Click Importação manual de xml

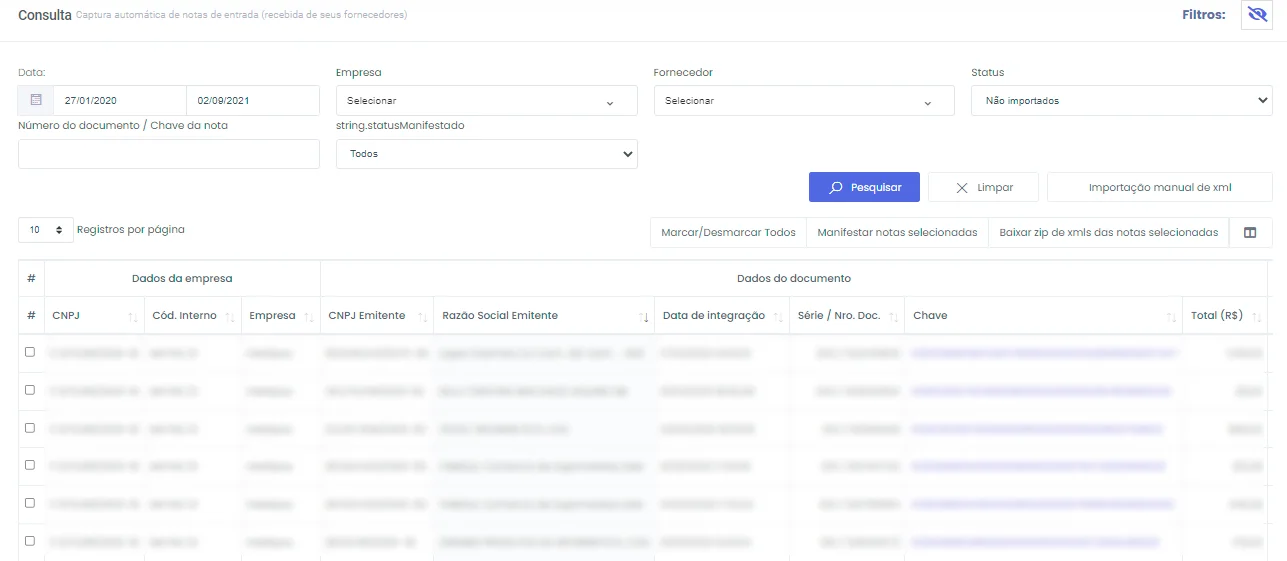point(1159,187)
